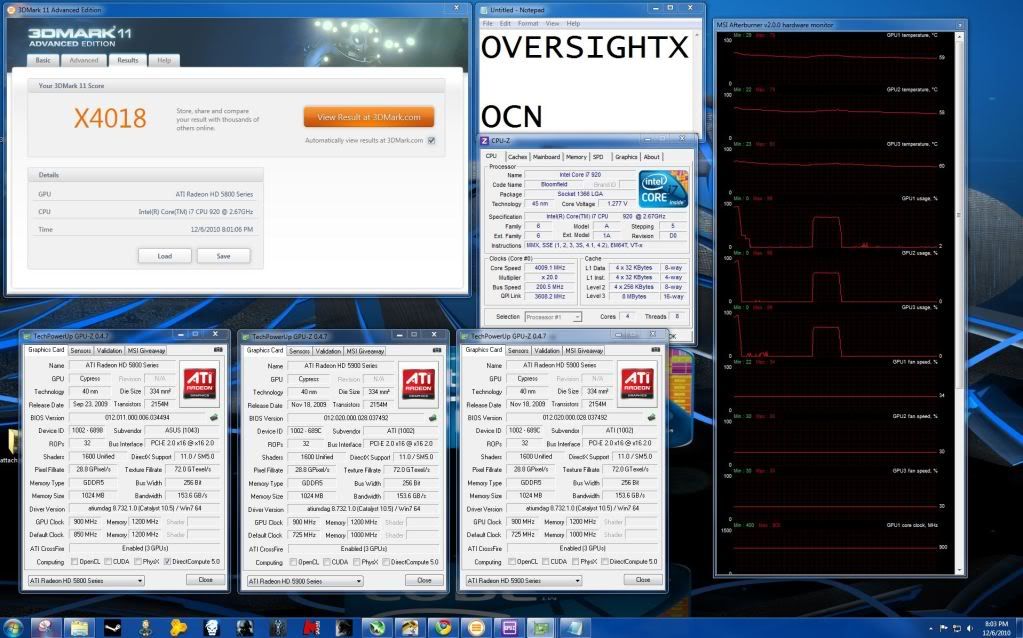Open the Action Center flag tray icon
Viewport: 1023px width, 638px height.
pos(944,628)
